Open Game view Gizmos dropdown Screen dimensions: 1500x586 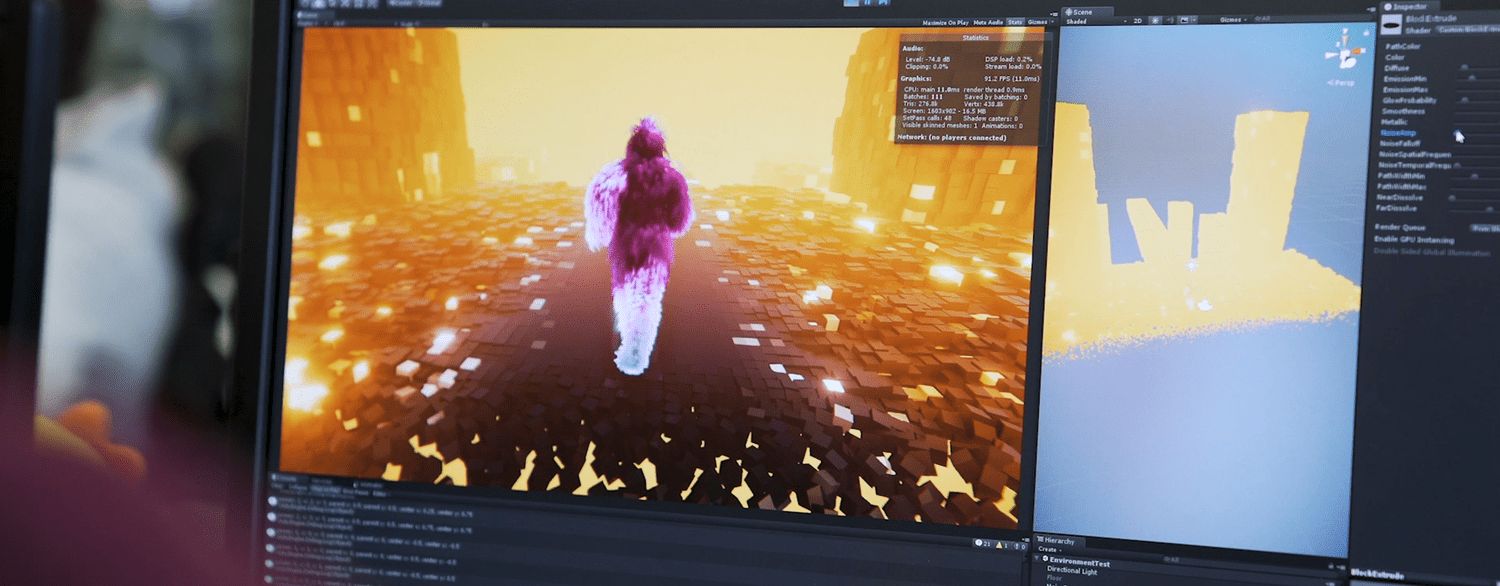point(1040,21)
